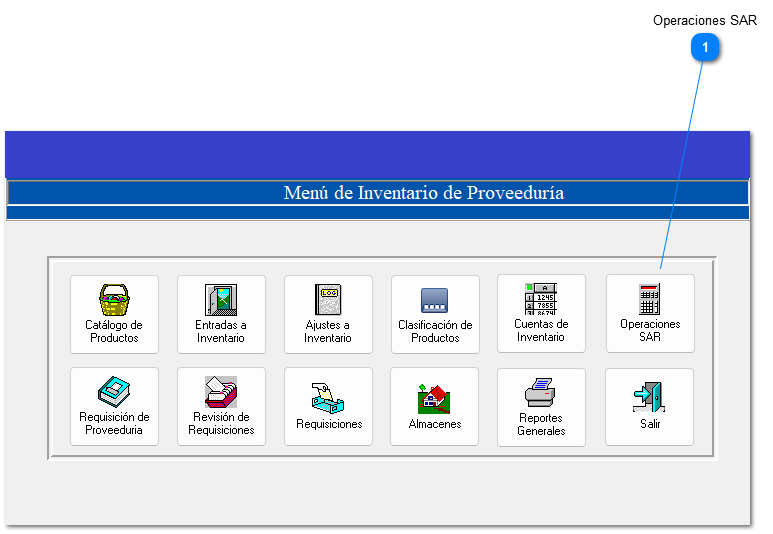Click the Salir exit door icon

pyautogui.click(x=650, y=397)
